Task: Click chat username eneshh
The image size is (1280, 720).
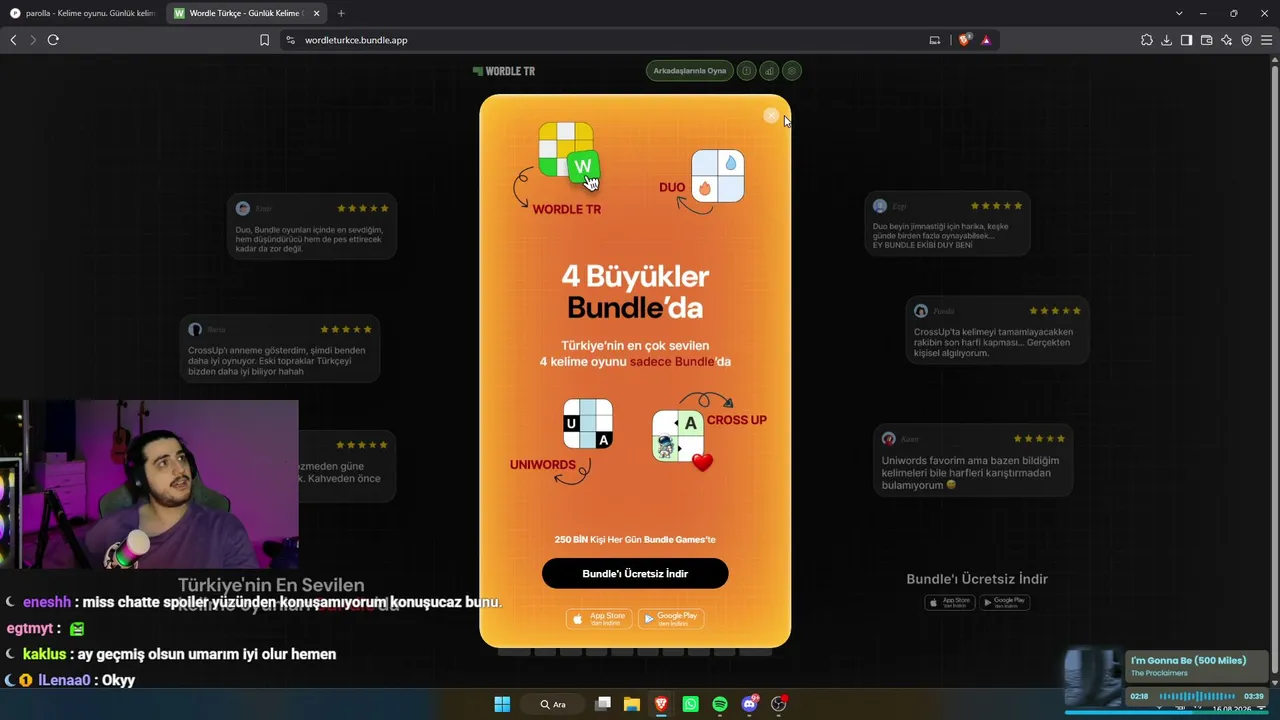Action: 47,602
